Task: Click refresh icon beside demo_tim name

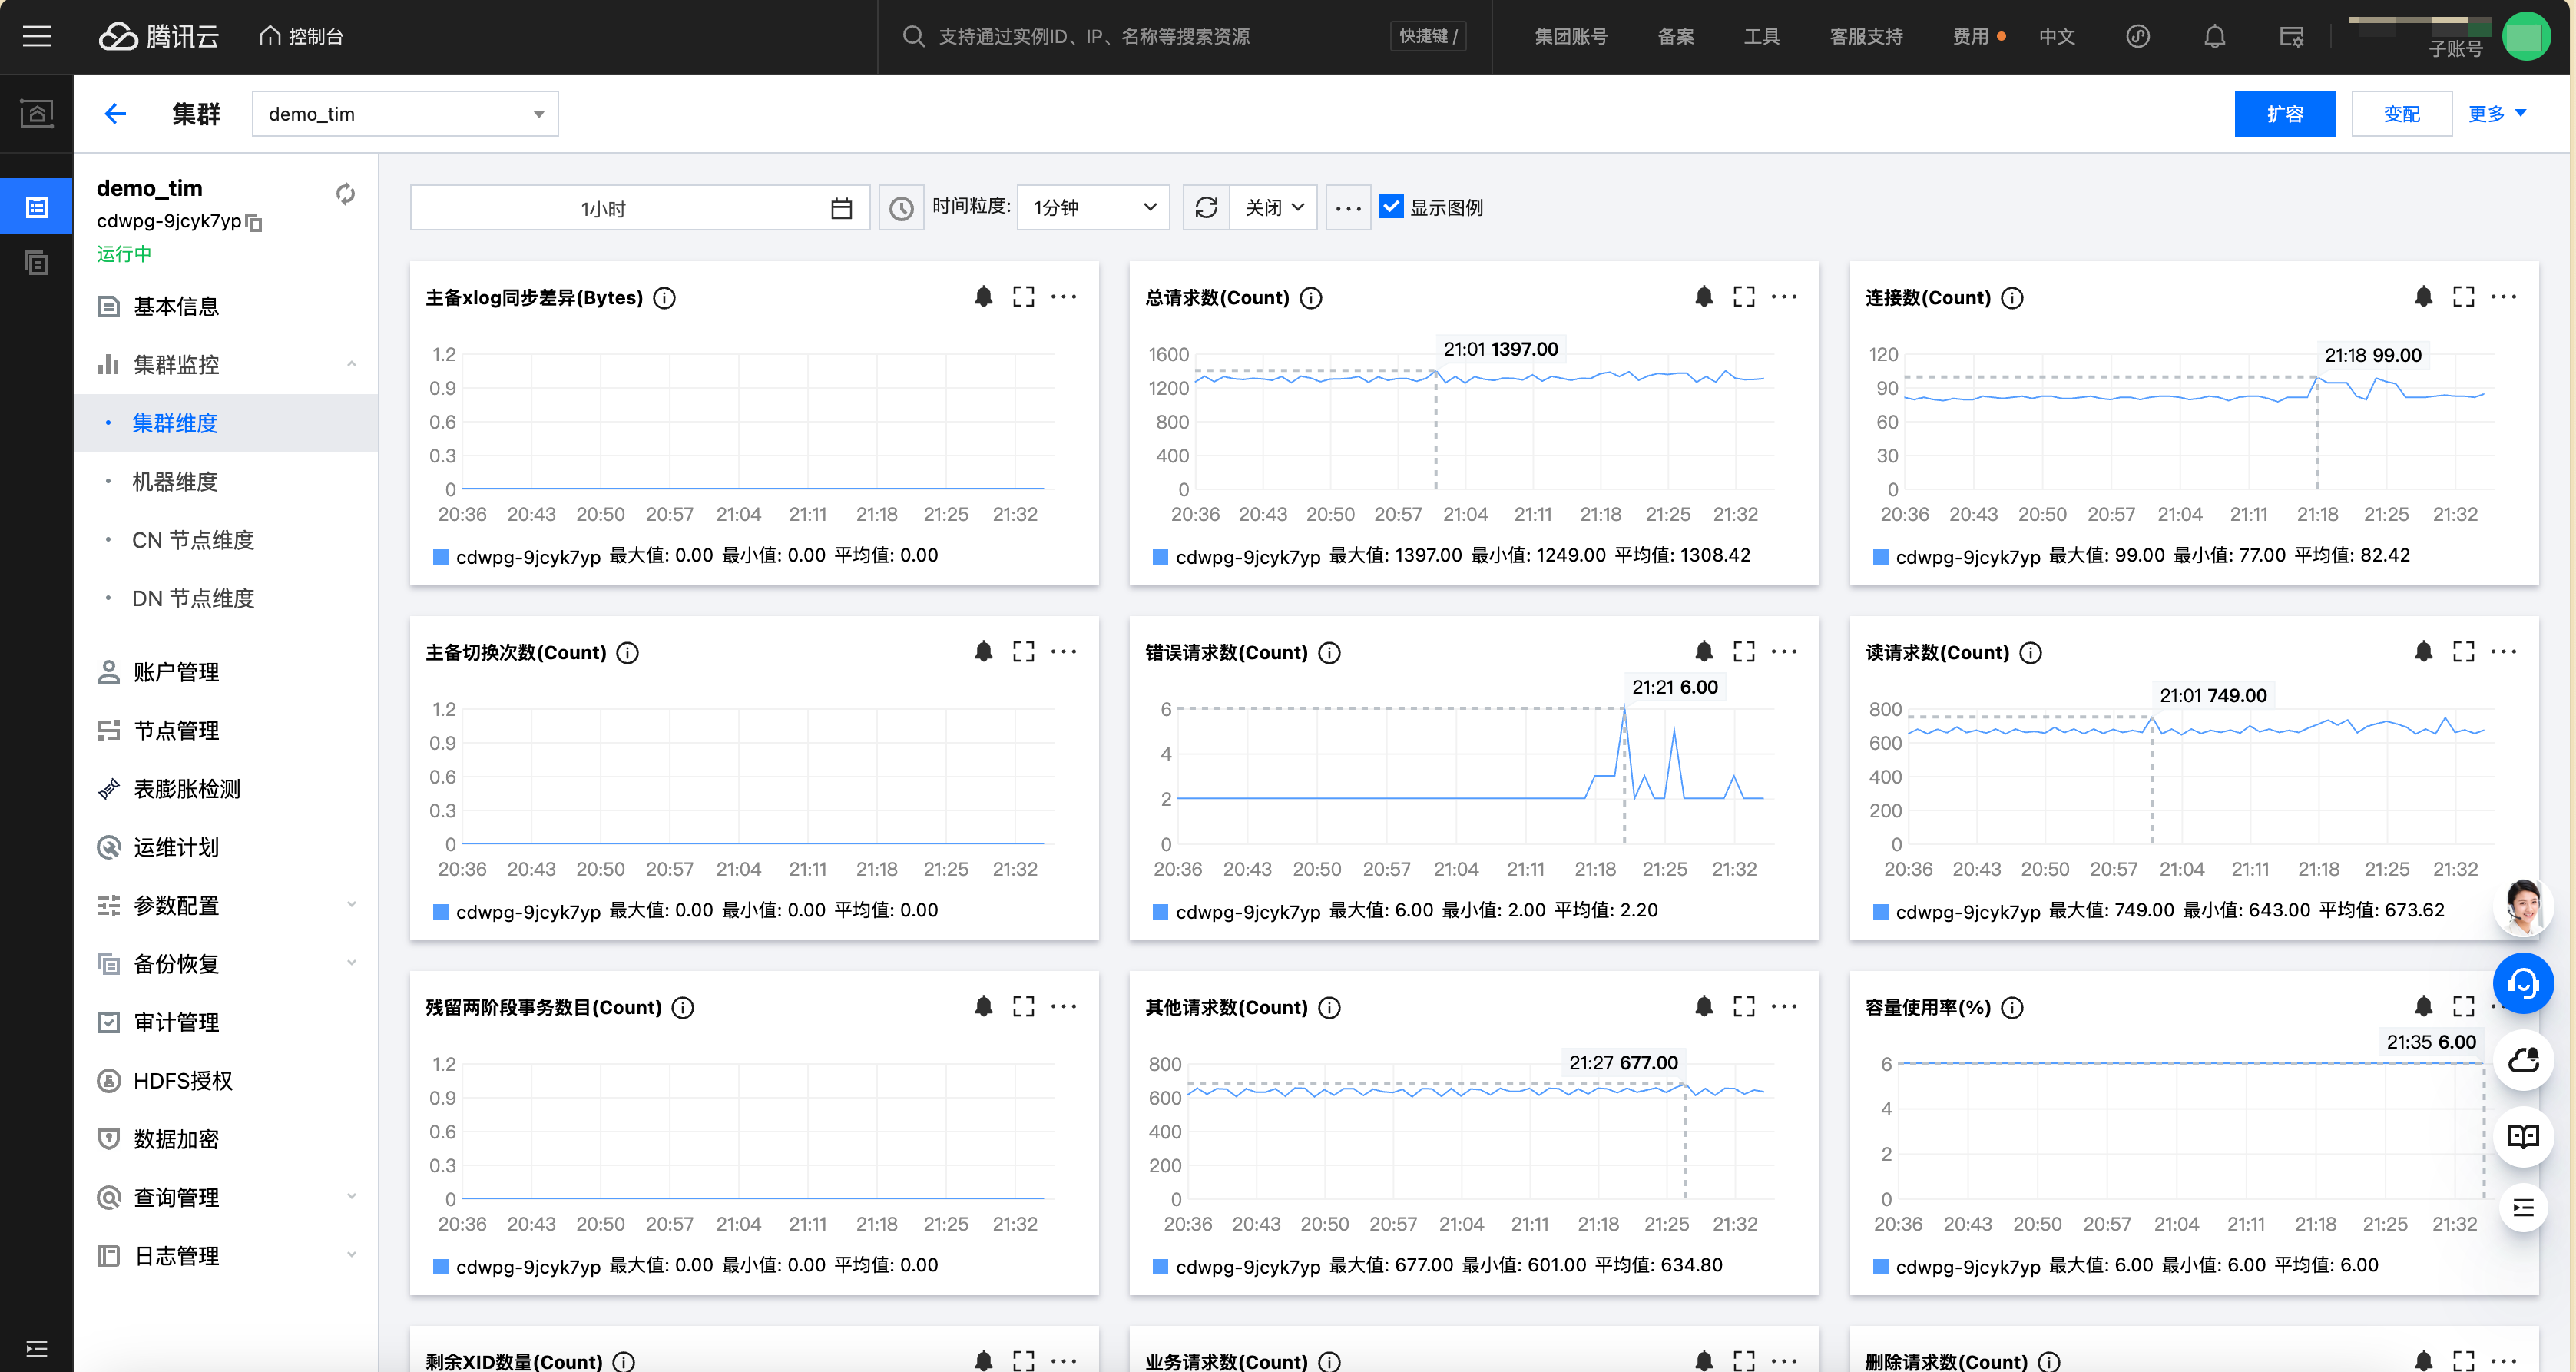Action: [345, 193]
